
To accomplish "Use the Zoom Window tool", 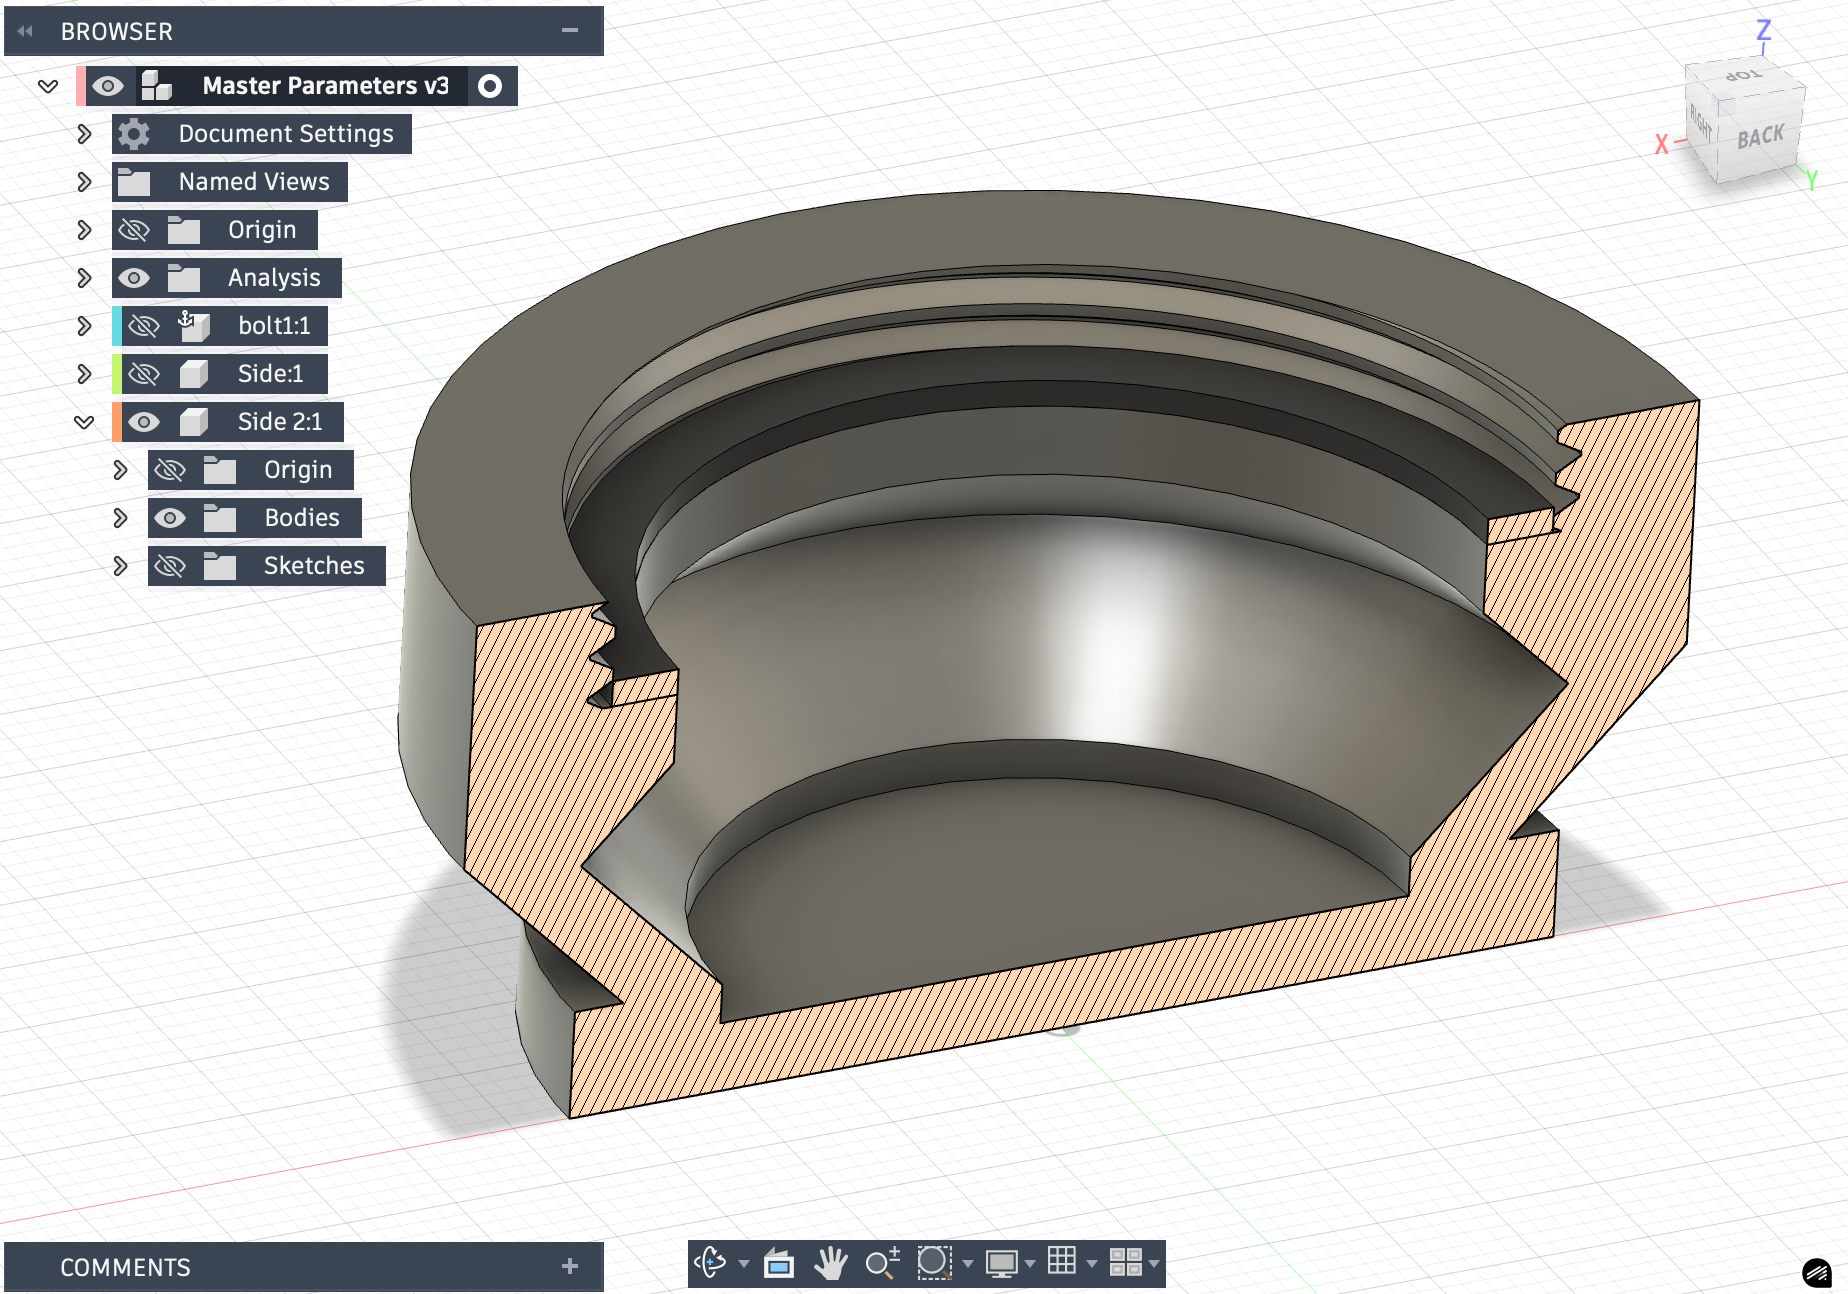I will tap(933, 1263).
